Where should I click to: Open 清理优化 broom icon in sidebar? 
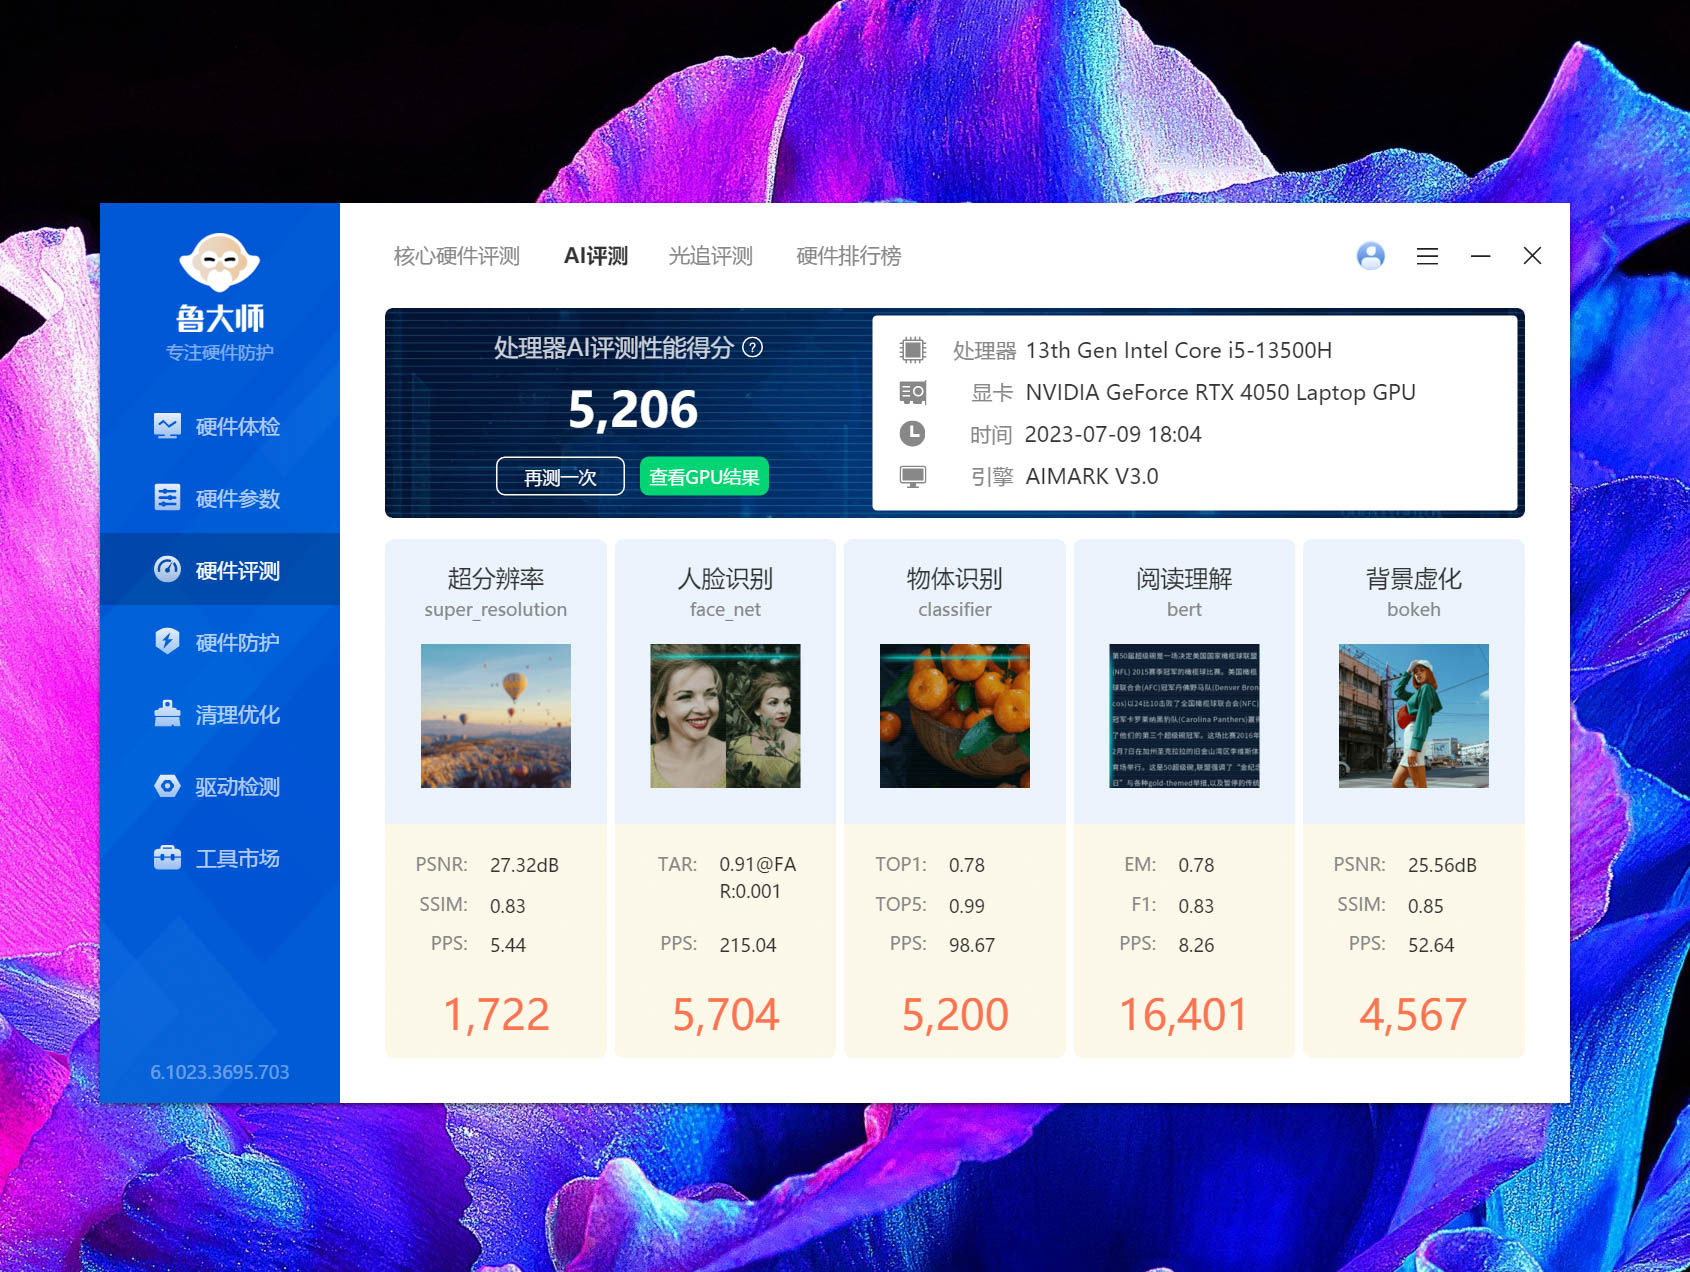tap(167, 713)
